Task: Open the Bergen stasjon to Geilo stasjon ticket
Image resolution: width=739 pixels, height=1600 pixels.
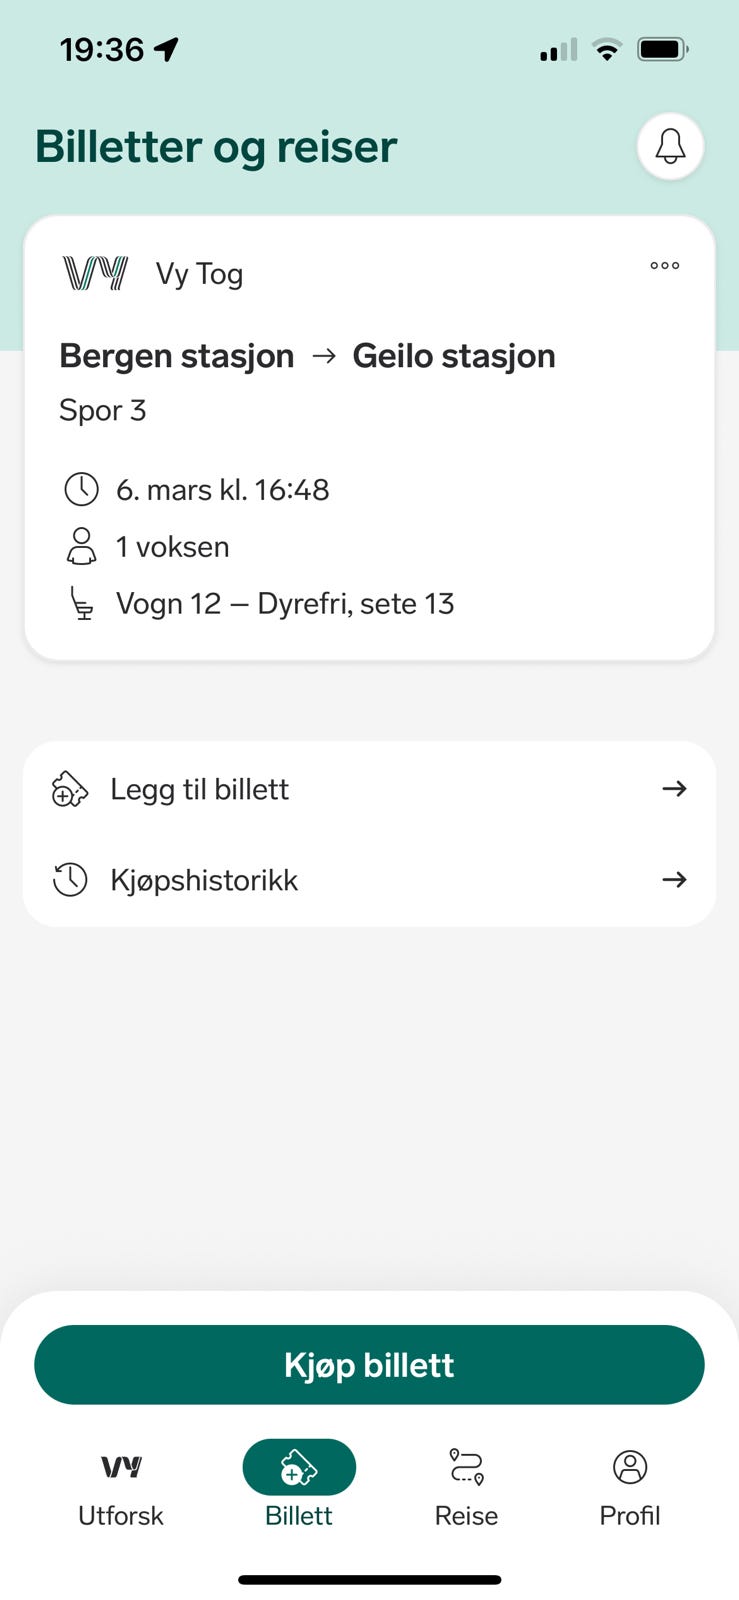Action: (x=369, y=438)
